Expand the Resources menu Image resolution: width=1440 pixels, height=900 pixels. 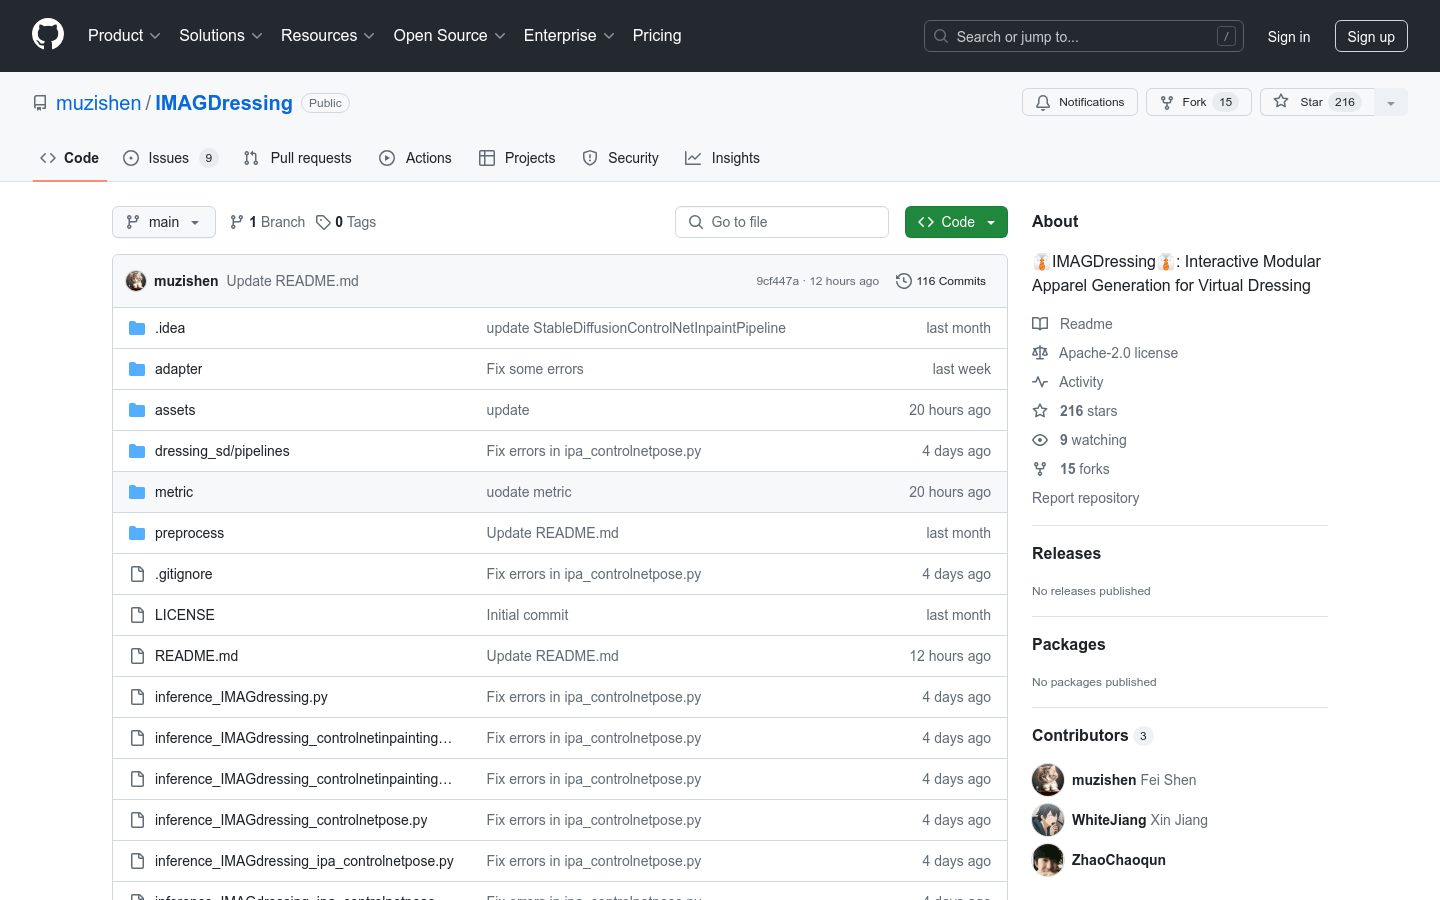point(328,35)
